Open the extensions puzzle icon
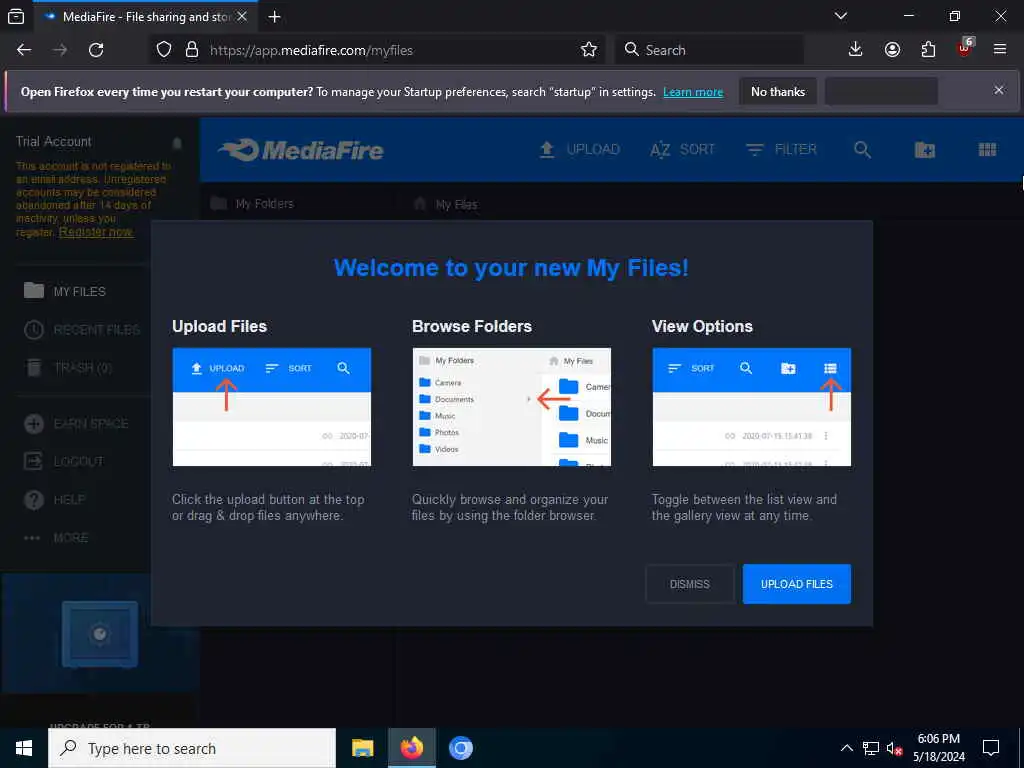Viewport: 1024px width, 768px height. (928, 50)
